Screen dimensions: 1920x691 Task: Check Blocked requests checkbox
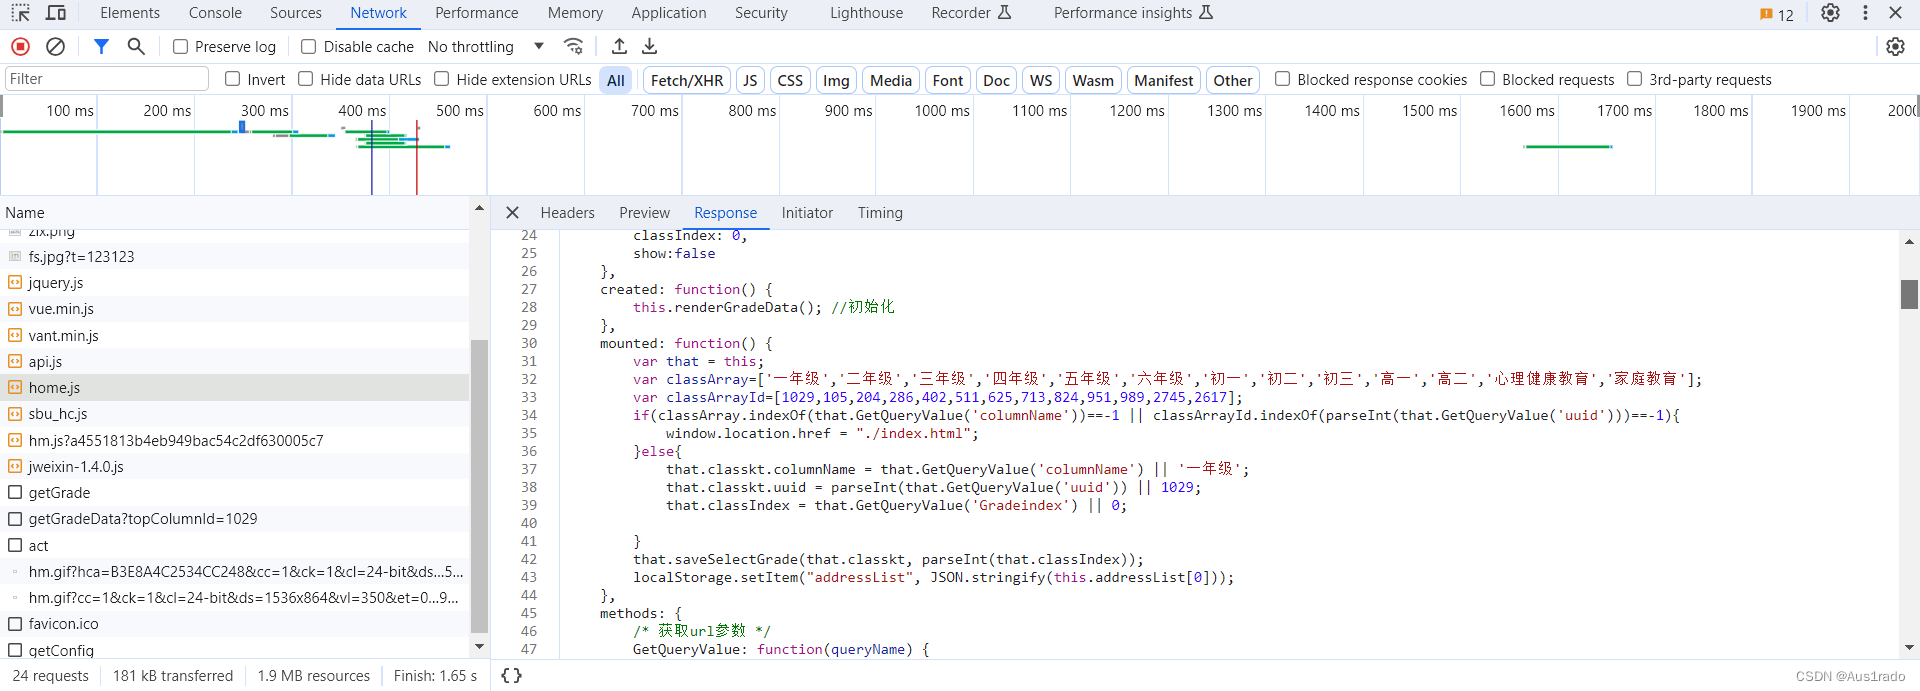1488,79
